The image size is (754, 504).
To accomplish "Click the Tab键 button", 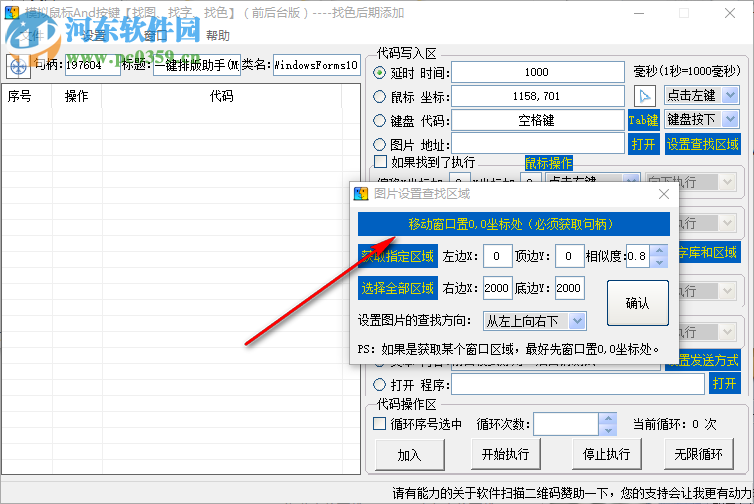I will (x=643, y=120).
